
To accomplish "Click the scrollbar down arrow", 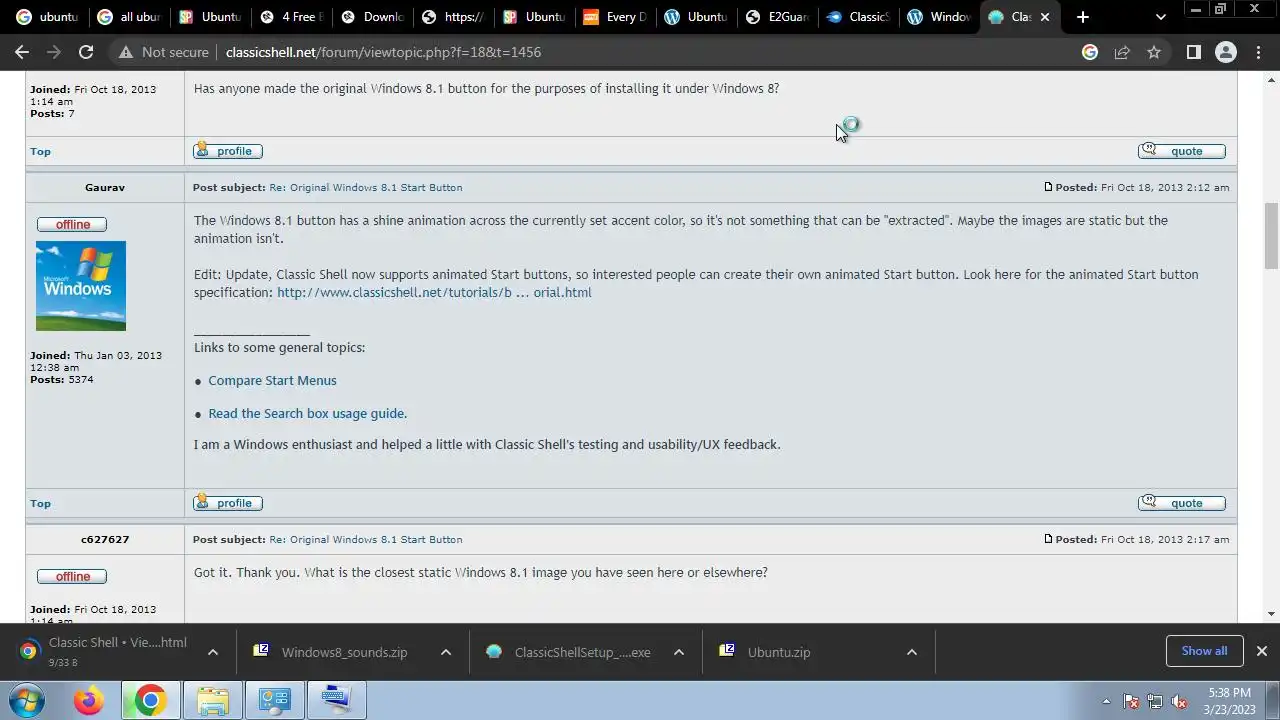I will [x=1271, y=614].
